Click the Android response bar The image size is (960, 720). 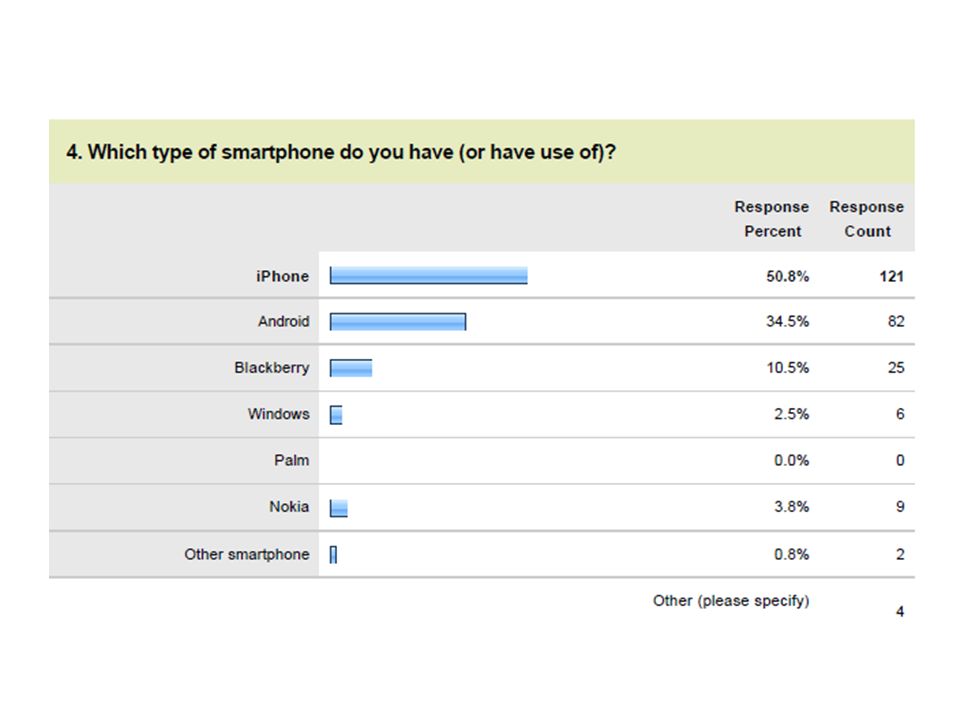398,321
